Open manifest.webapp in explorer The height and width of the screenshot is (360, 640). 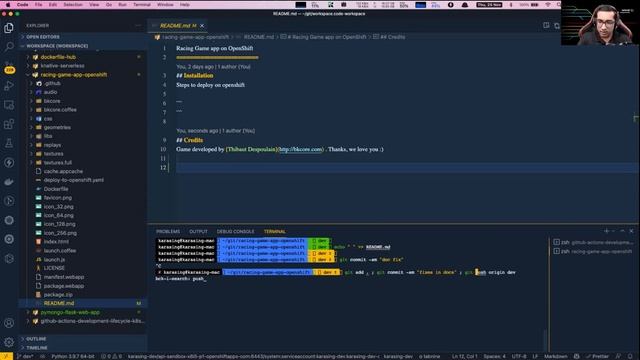[x=64, y=277]
